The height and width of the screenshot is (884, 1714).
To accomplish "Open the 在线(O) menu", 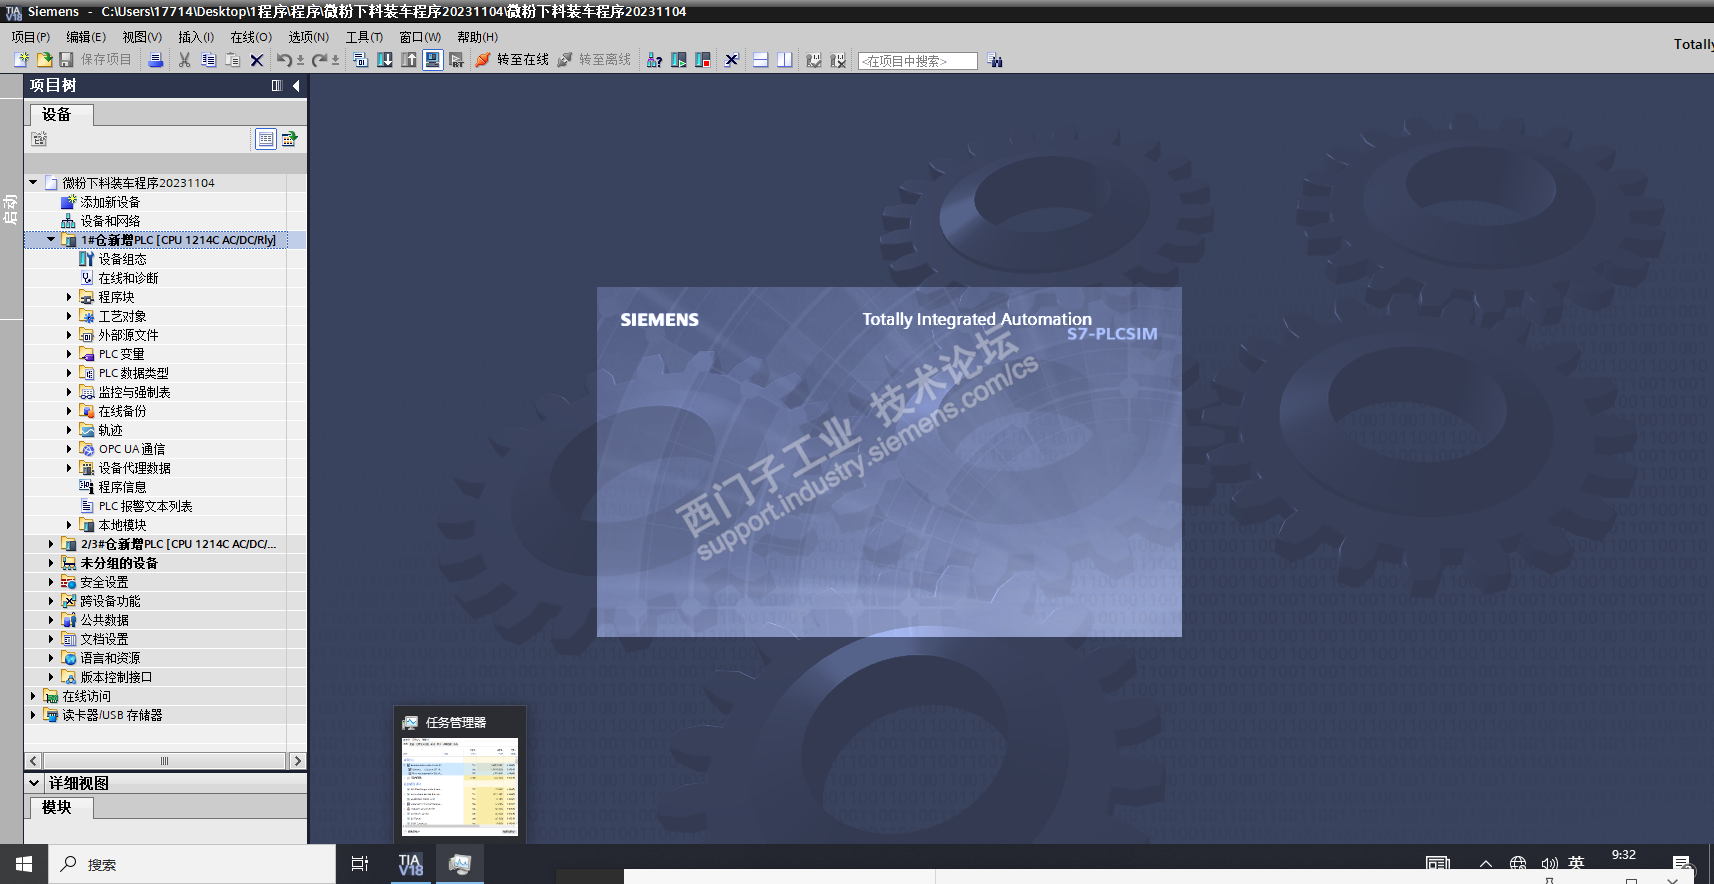I will pos(251,37).
